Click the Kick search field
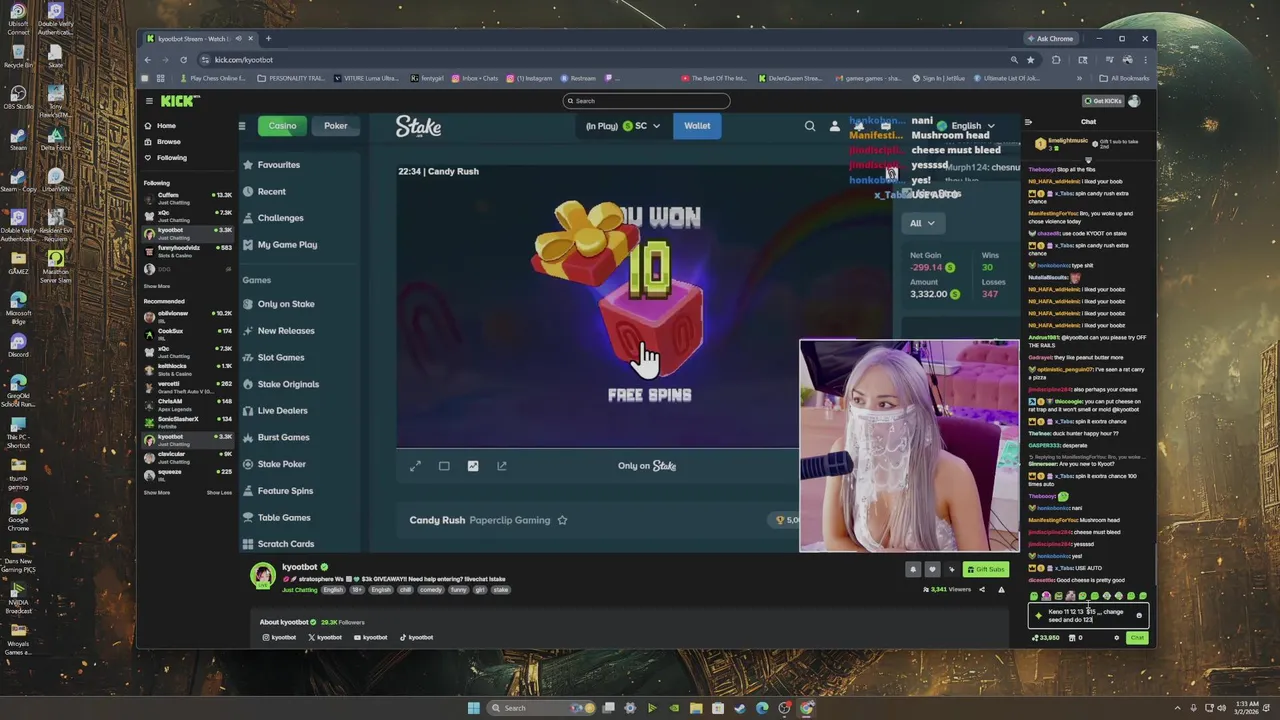 point(646,101)
